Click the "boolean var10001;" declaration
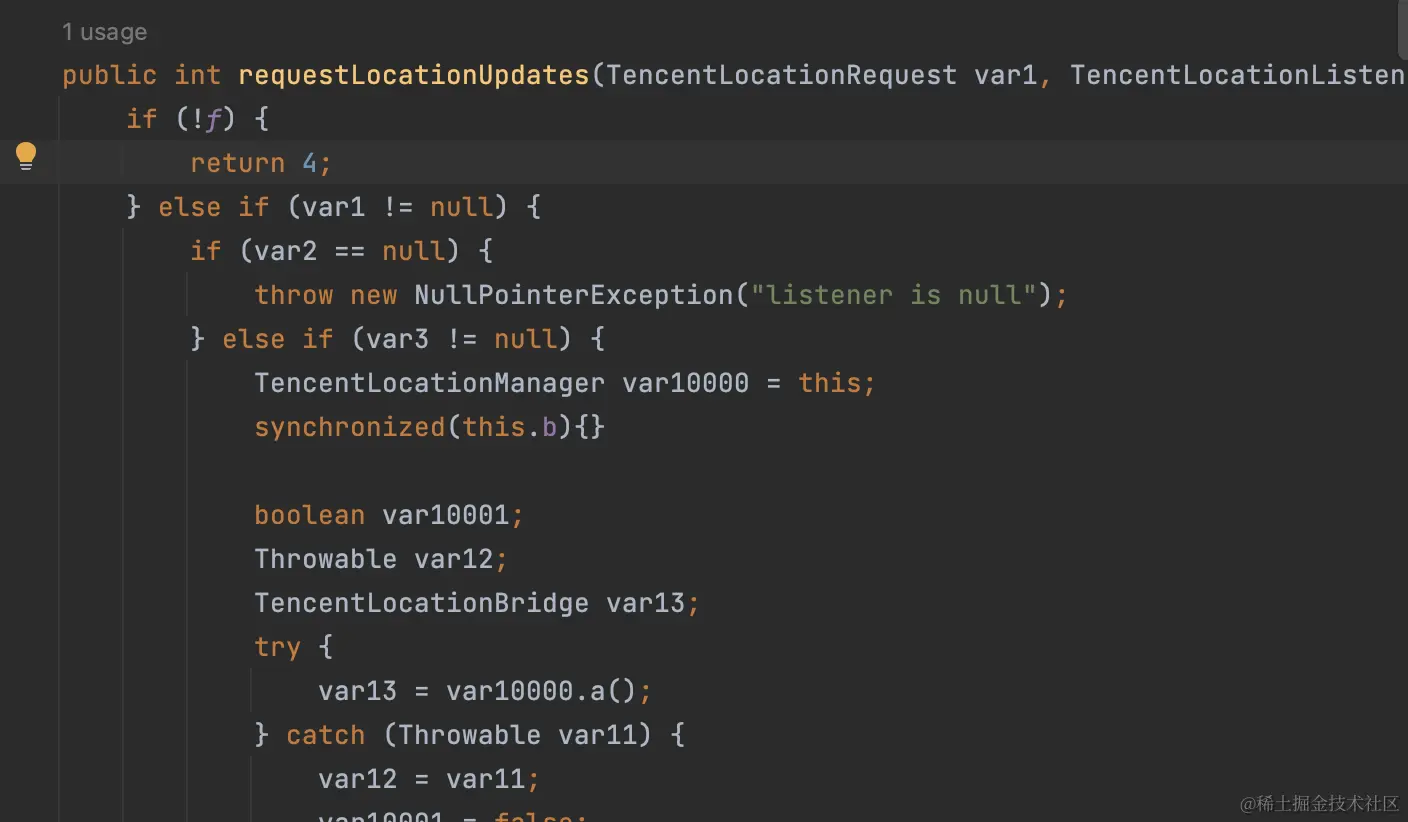This screenshot has height=822, width=1408. coord(389,515)
